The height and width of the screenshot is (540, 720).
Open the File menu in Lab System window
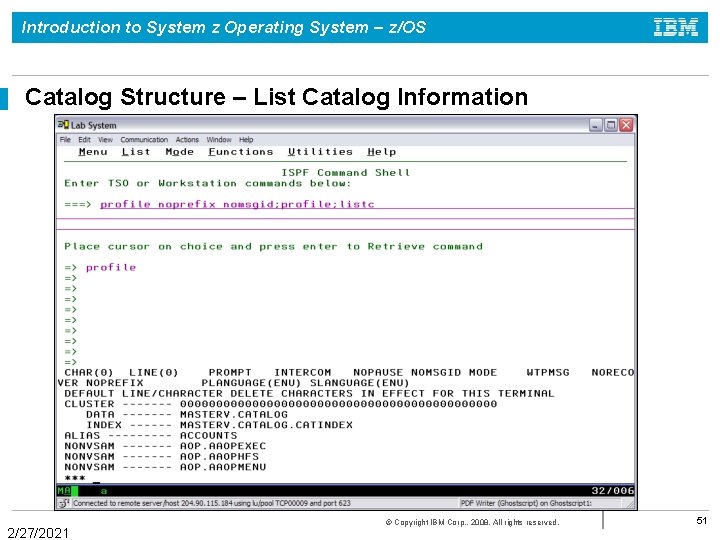[65, 140]
